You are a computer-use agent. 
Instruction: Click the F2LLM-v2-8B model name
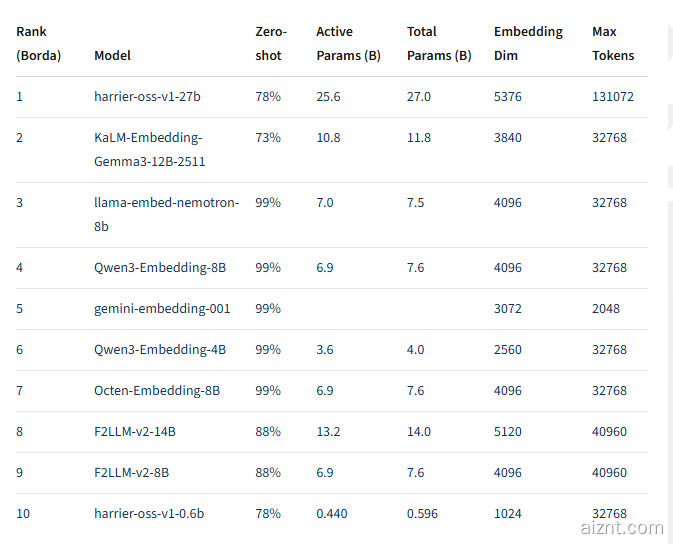click(x=133, y=473)
